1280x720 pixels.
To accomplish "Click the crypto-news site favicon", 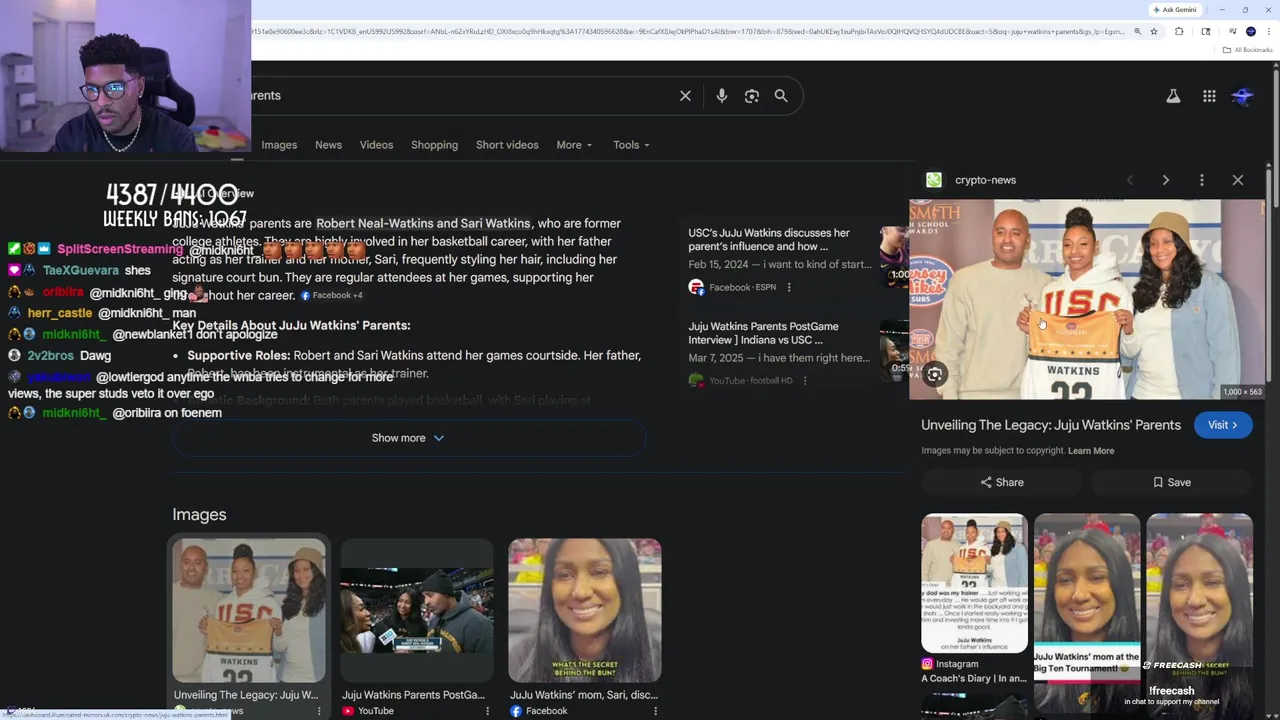I will tap(934, 180).
